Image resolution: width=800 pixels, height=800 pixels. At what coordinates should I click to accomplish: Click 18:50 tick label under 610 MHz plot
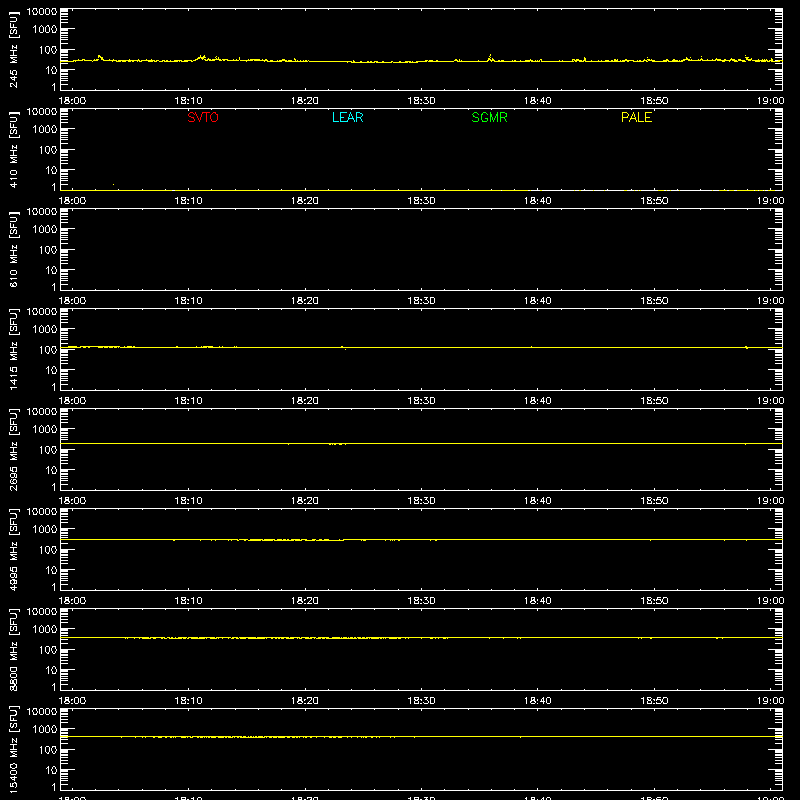coord(654,301)
